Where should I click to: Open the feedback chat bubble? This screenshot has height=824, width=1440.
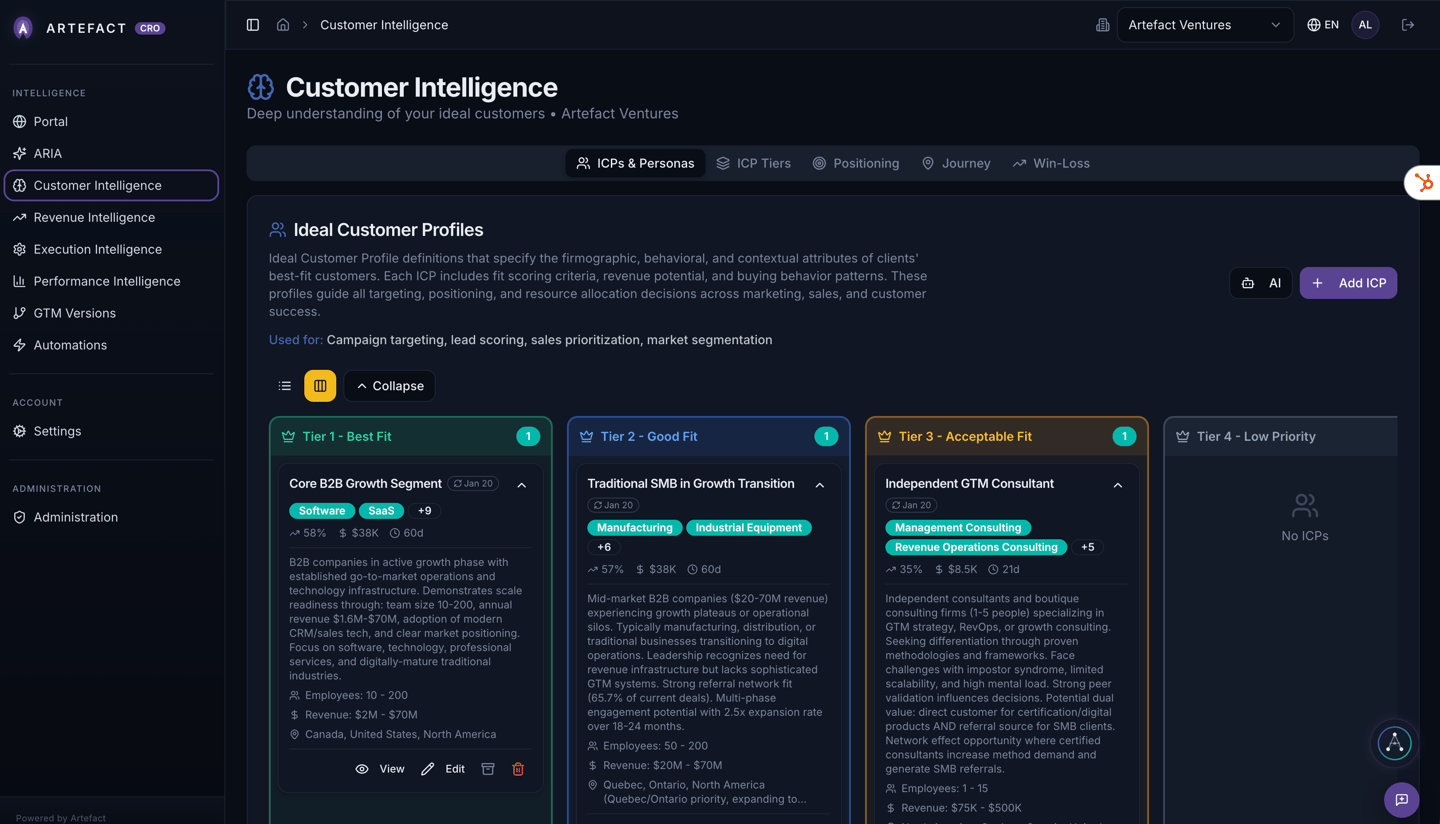(x=1401, y=800)
